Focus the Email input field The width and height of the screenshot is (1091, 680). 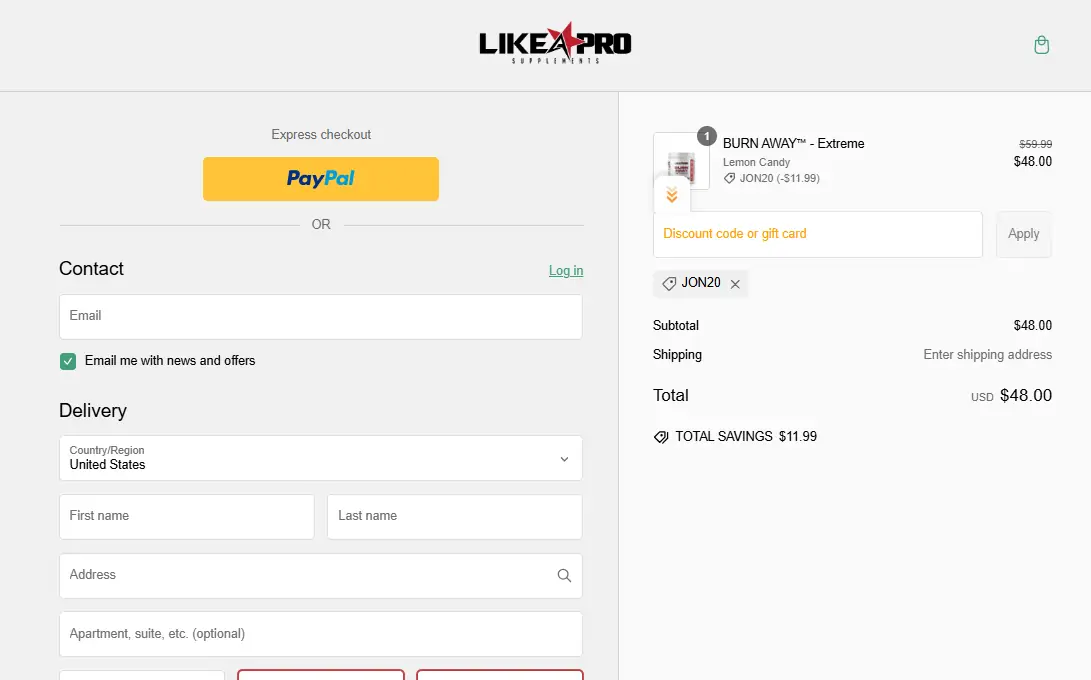click(x=321, y=317)
